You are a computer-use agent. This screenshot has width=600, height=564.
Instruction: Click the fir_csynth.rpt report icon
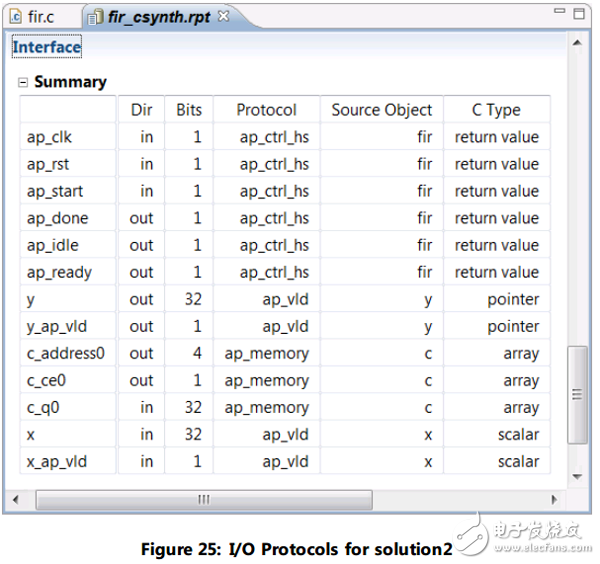pyautogui.click(x=95, y=17)
